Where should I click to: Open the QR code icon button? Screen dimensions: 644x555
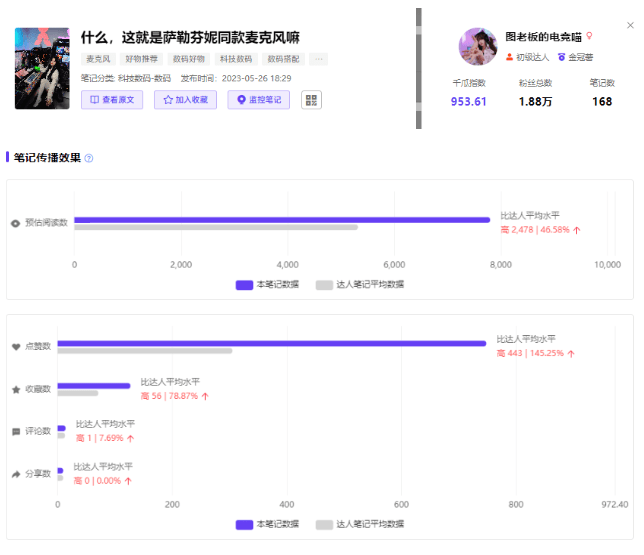311,100
